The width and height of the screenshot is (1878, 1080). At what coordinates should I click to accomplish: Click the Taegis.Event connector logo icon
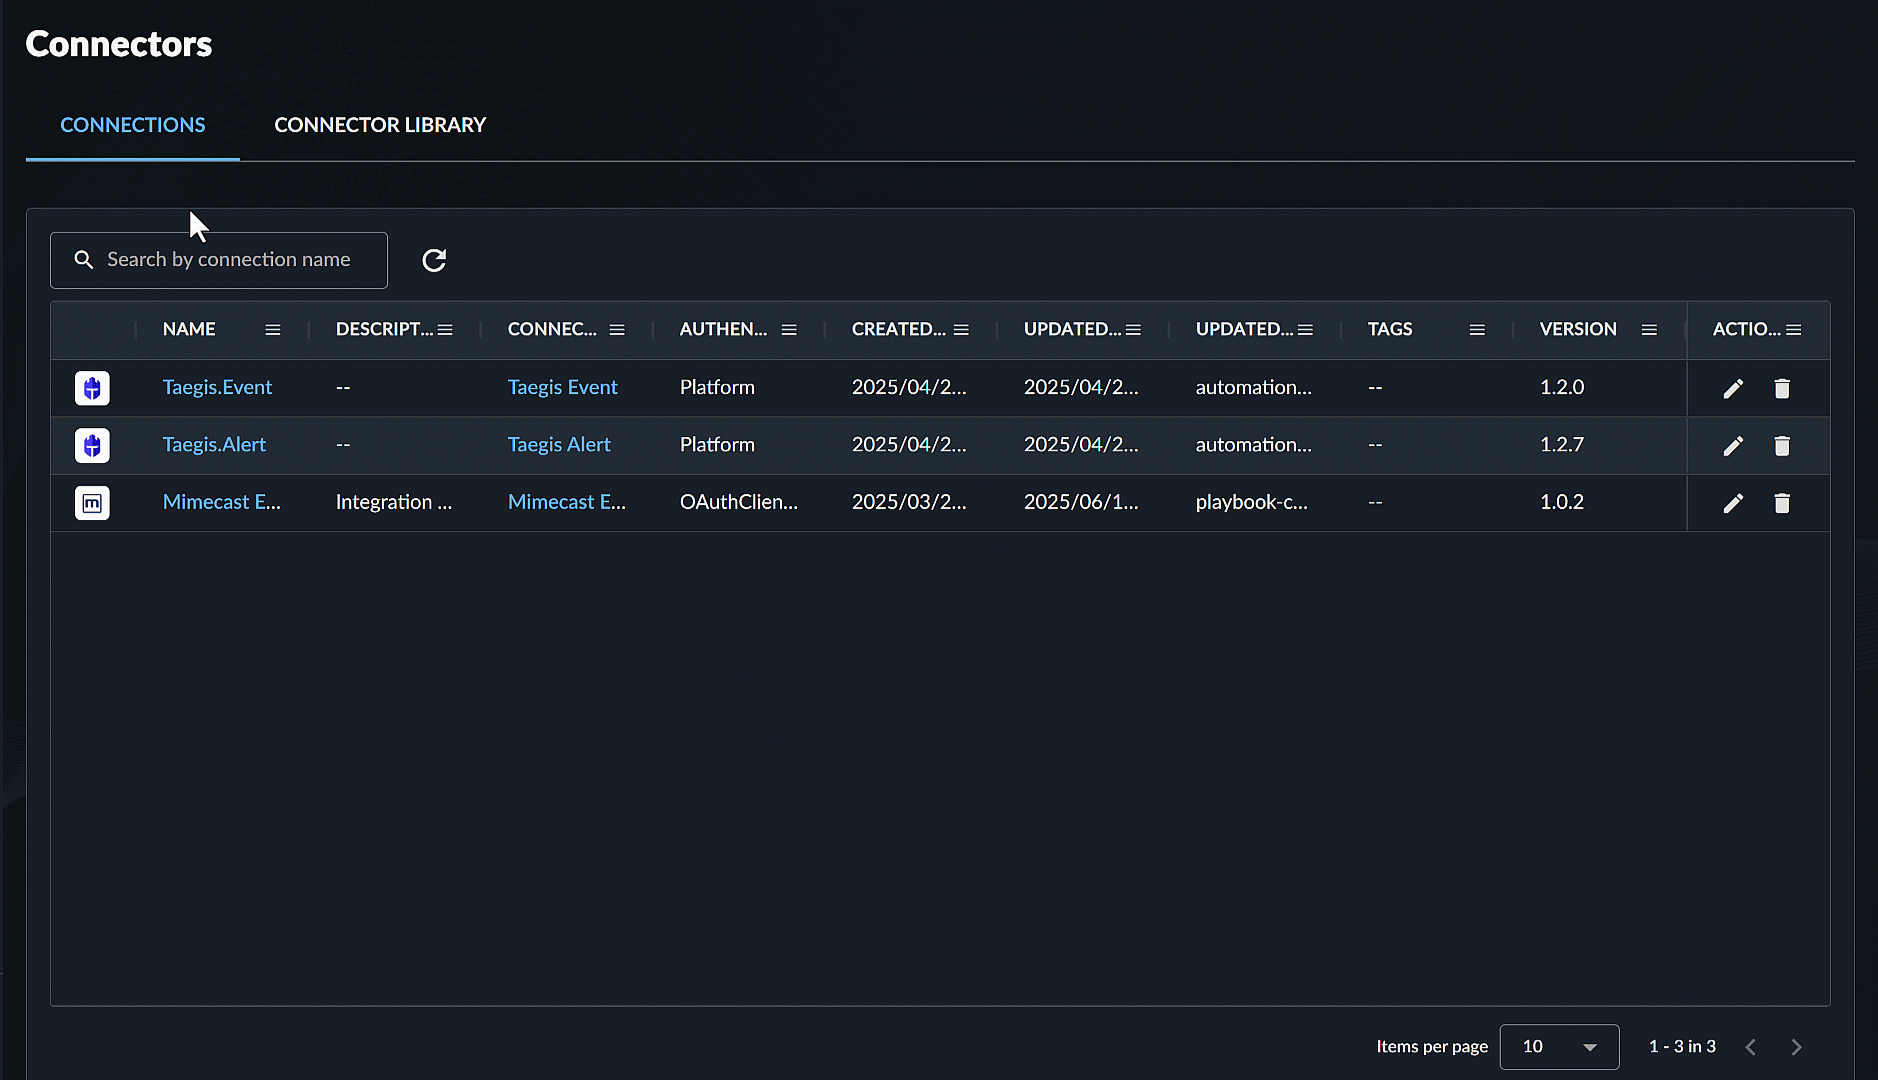coord(92,388)
